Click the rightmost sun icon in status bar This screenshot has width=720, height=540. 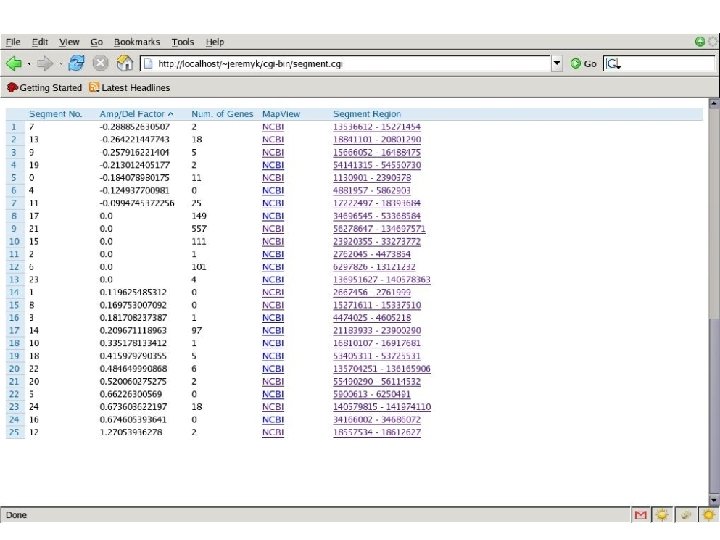(709, 515)
